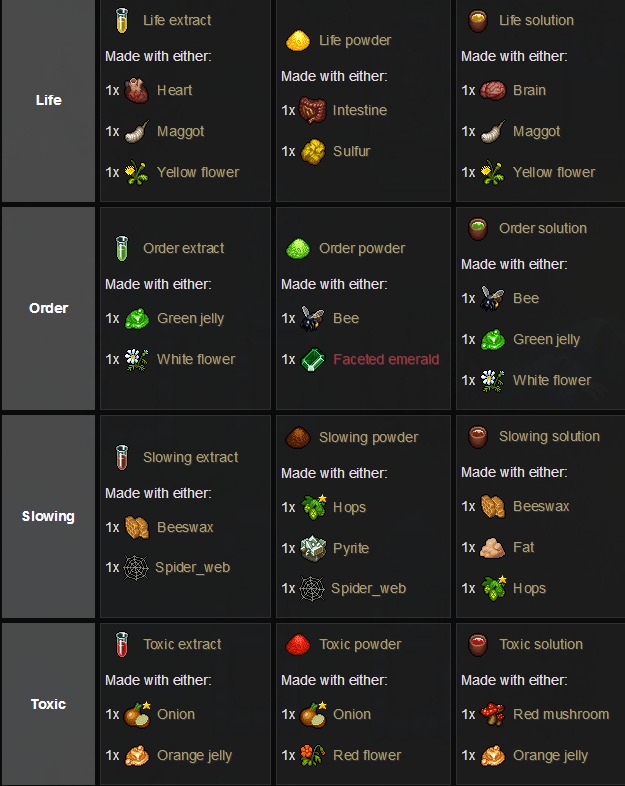This screenshot has width=625, height=786.
Task: Select the Order solution bowl icon
Action: click(478, 229)
